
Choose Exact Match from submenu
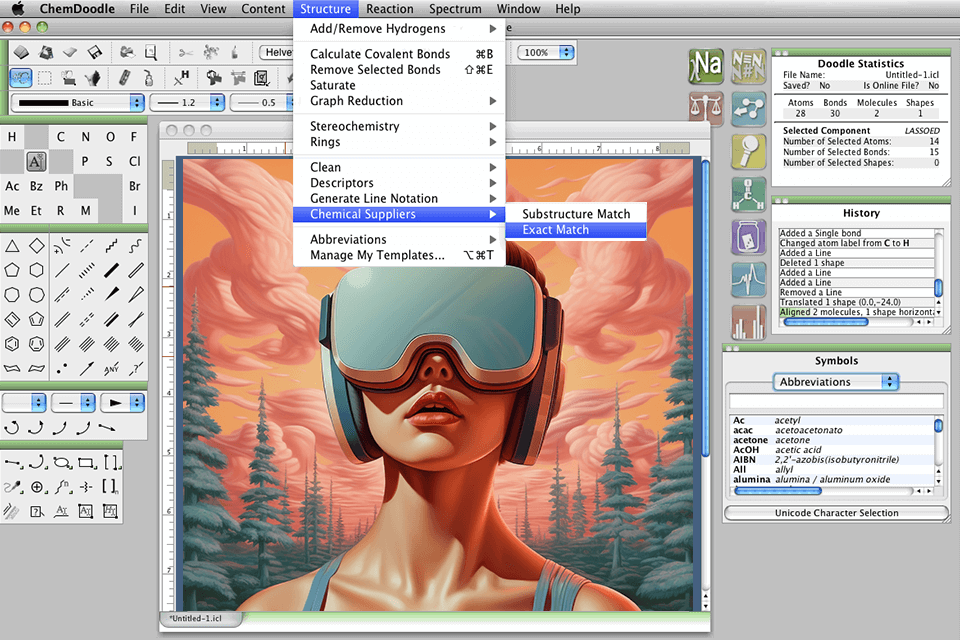point(555,230)
